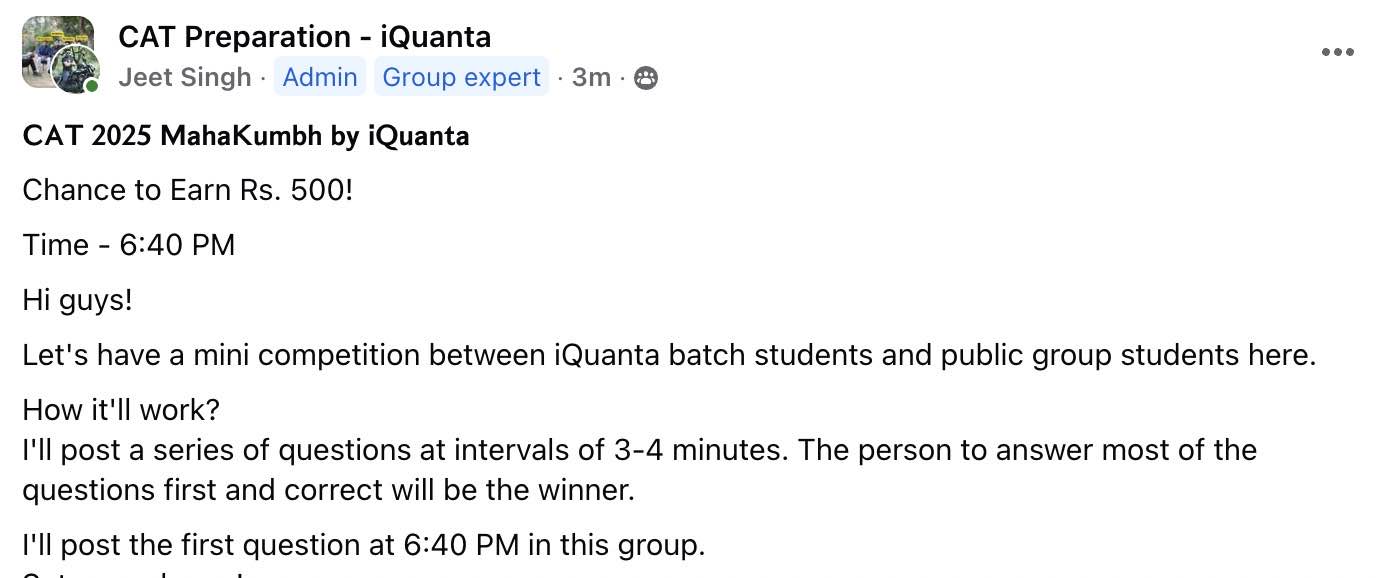Click the 'Time - 6:40 PM' line
The width and height of the screenshot is (1390, 578).
click(x=129, y=245)
